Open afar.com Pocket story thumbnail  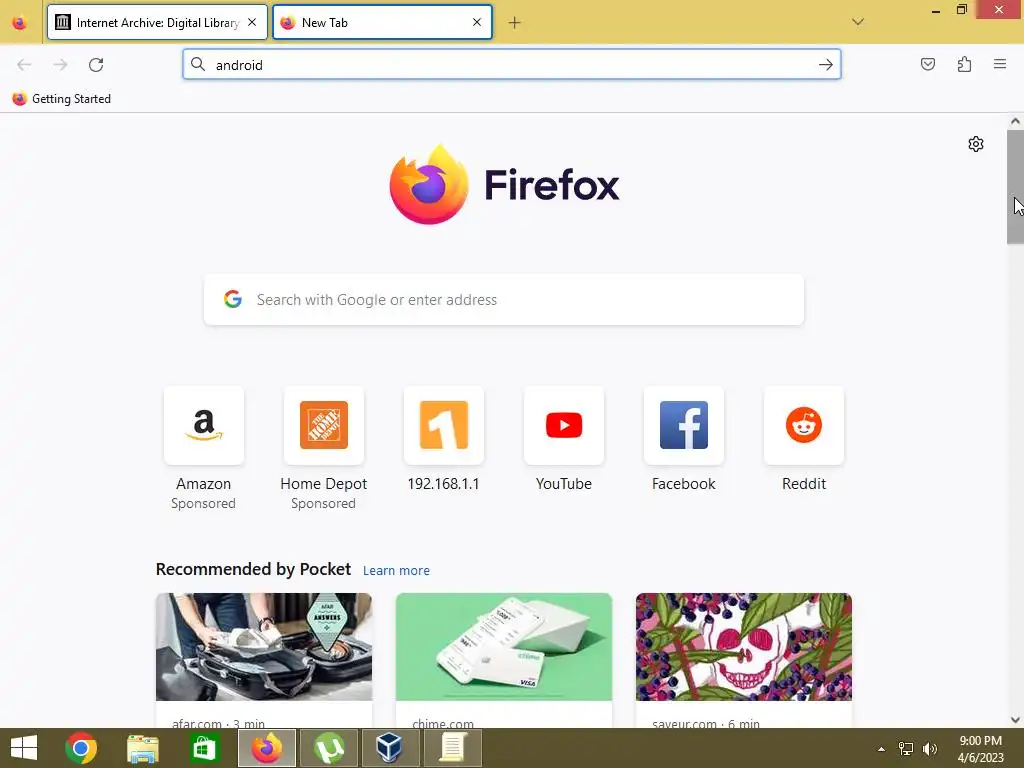pyautogui.click(x=264, y=647)
